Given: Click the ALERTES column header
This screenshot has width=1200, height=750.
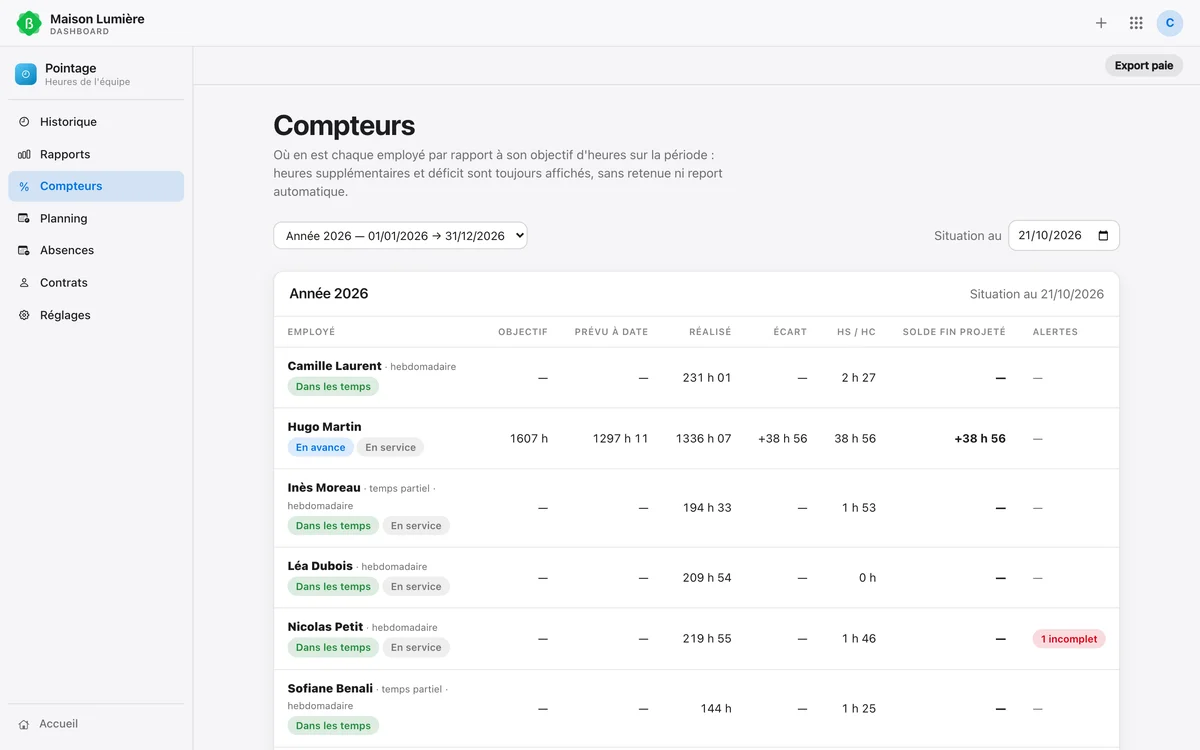Looking at the screenshot, I should pos(1055,332).
